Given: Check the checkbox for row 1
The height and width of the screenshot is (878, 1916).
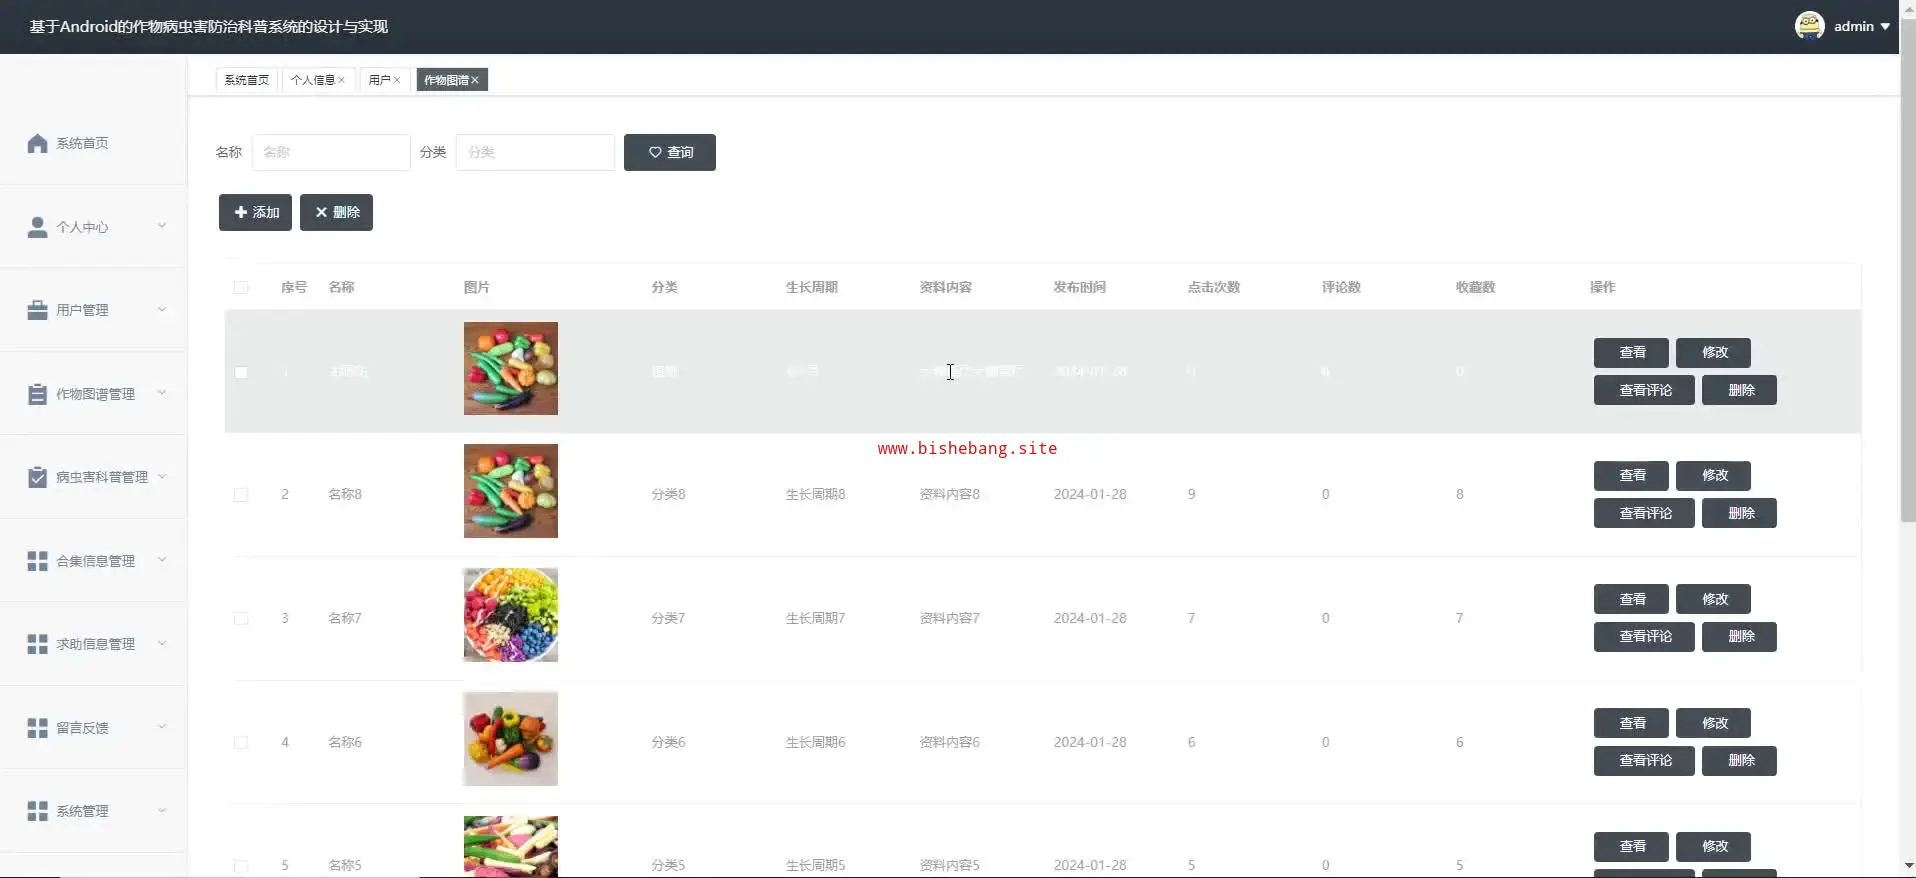Looking at the screenshot, I should [241, 372].
